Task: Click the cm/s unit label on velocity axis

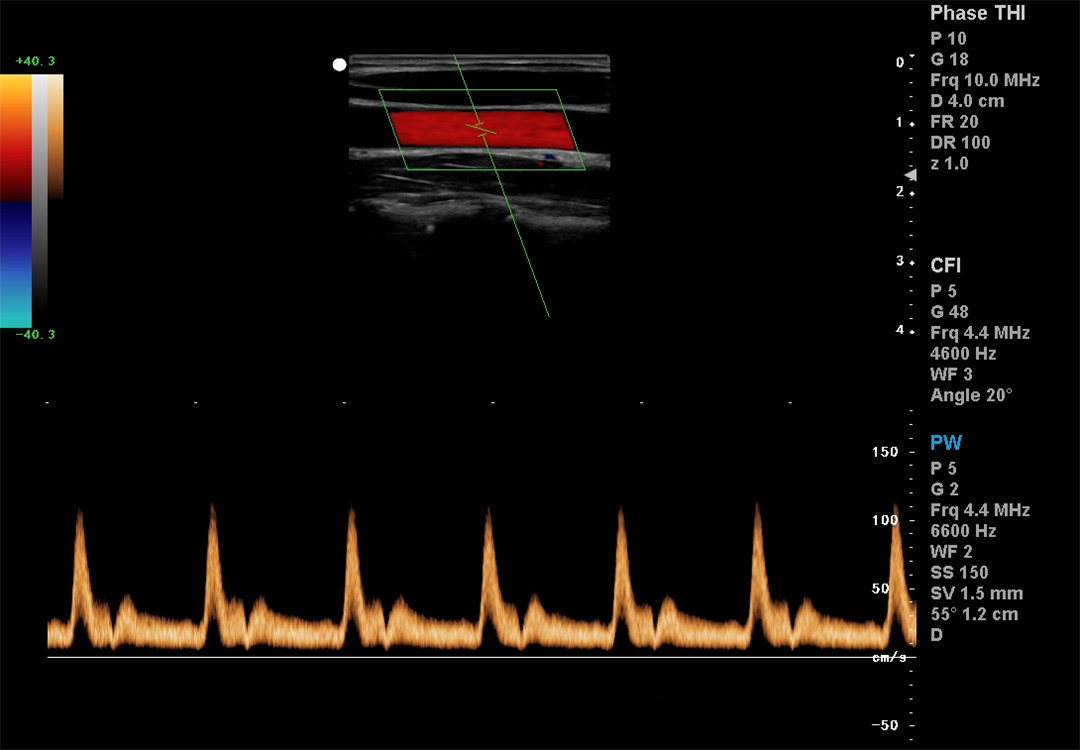Action: [x=889, y=657]
